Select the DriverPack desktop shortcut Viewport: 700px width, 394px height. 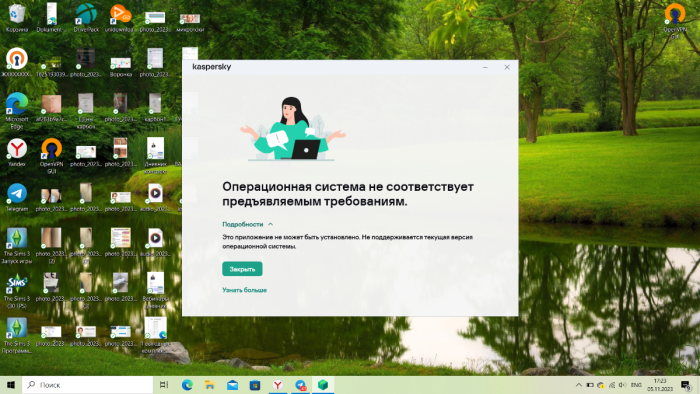point(86,18)
